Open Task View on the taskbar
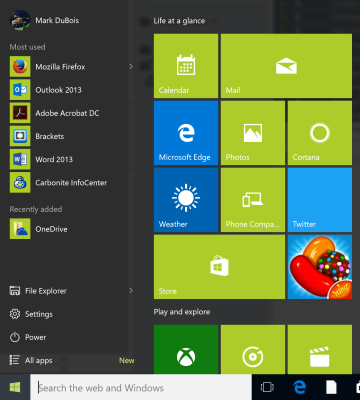The width and height of the screenshot is (360, 400). [267, 387]
